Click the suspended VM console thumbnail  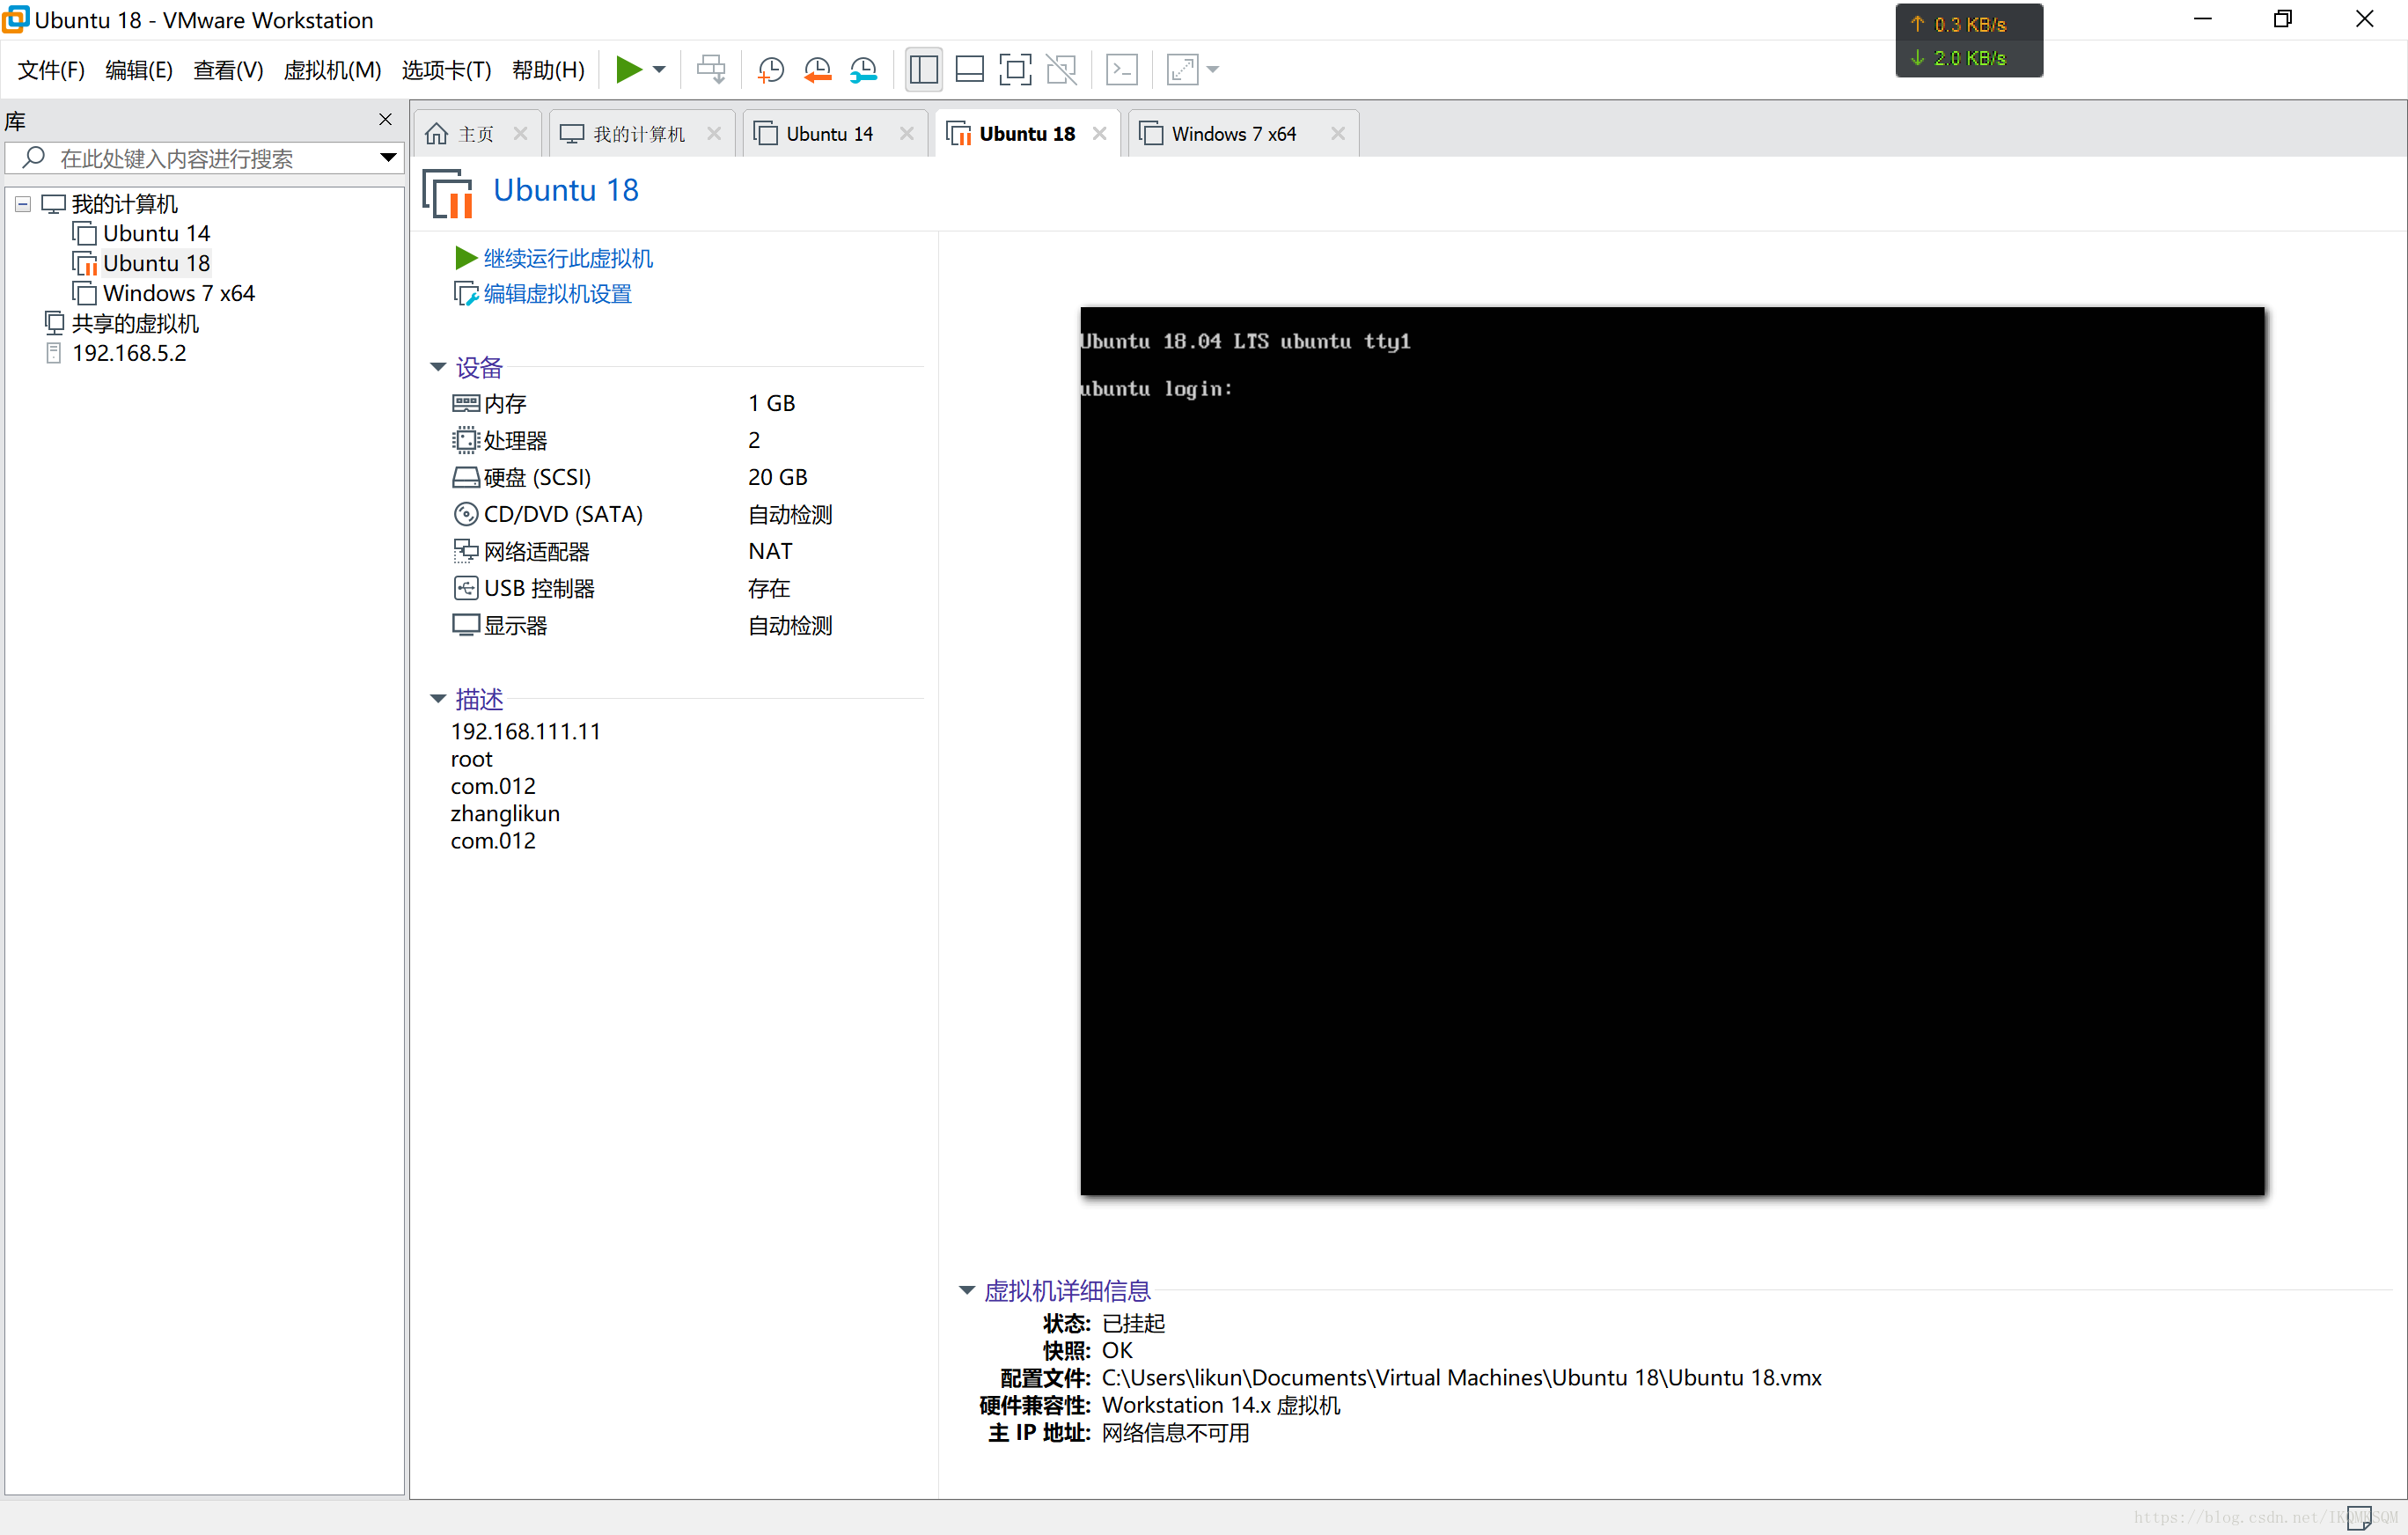(x=1672, y=750)
